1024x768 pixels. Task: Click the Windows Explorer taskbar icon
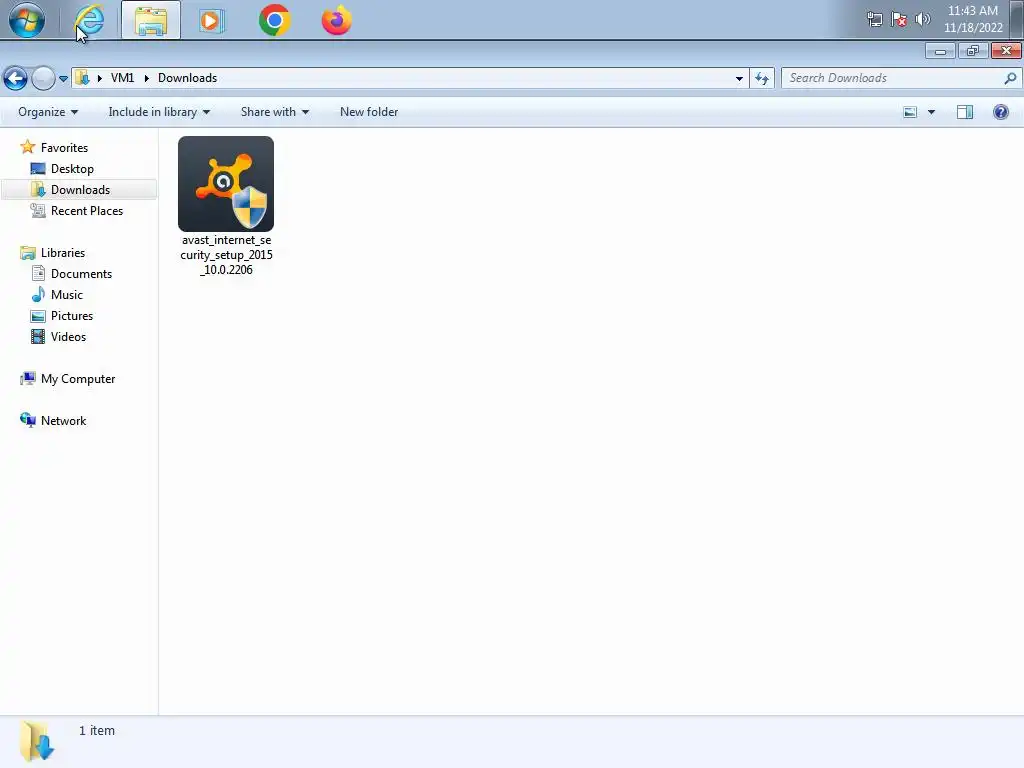coord(151,20)
